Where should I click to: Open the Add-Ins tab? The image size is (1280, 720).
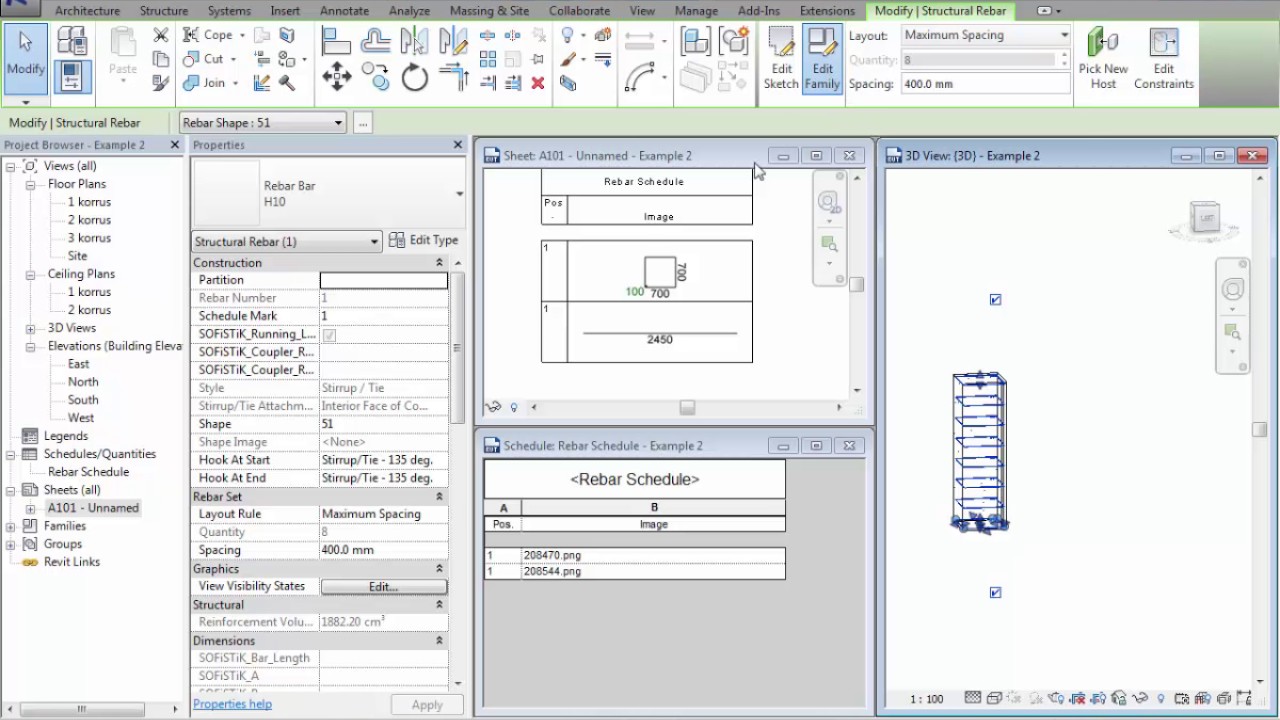pos(759,11)
